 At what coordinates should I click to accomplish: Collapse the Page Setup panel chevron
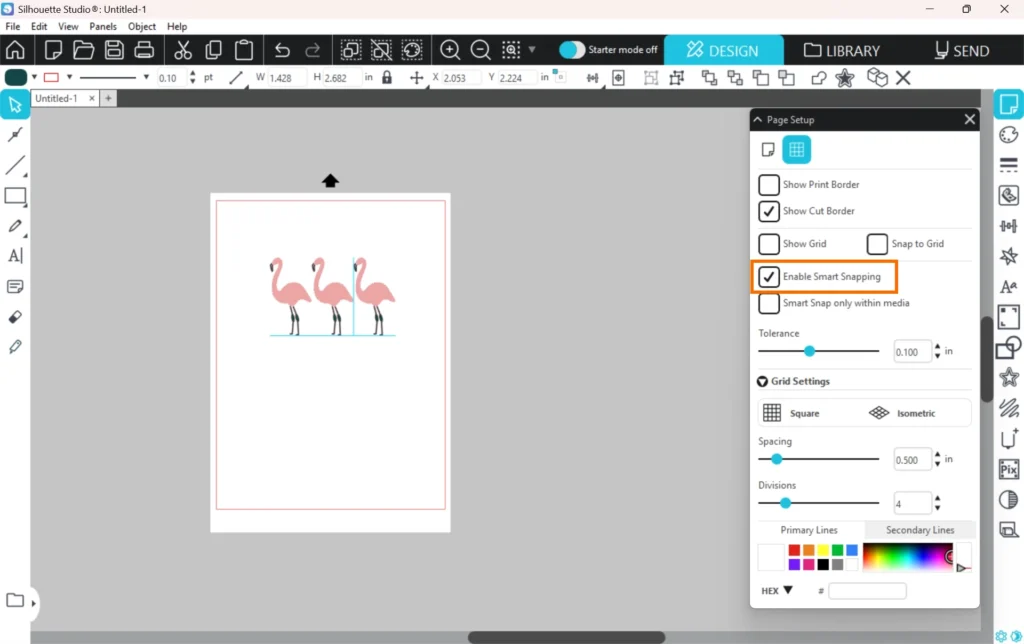758,120
